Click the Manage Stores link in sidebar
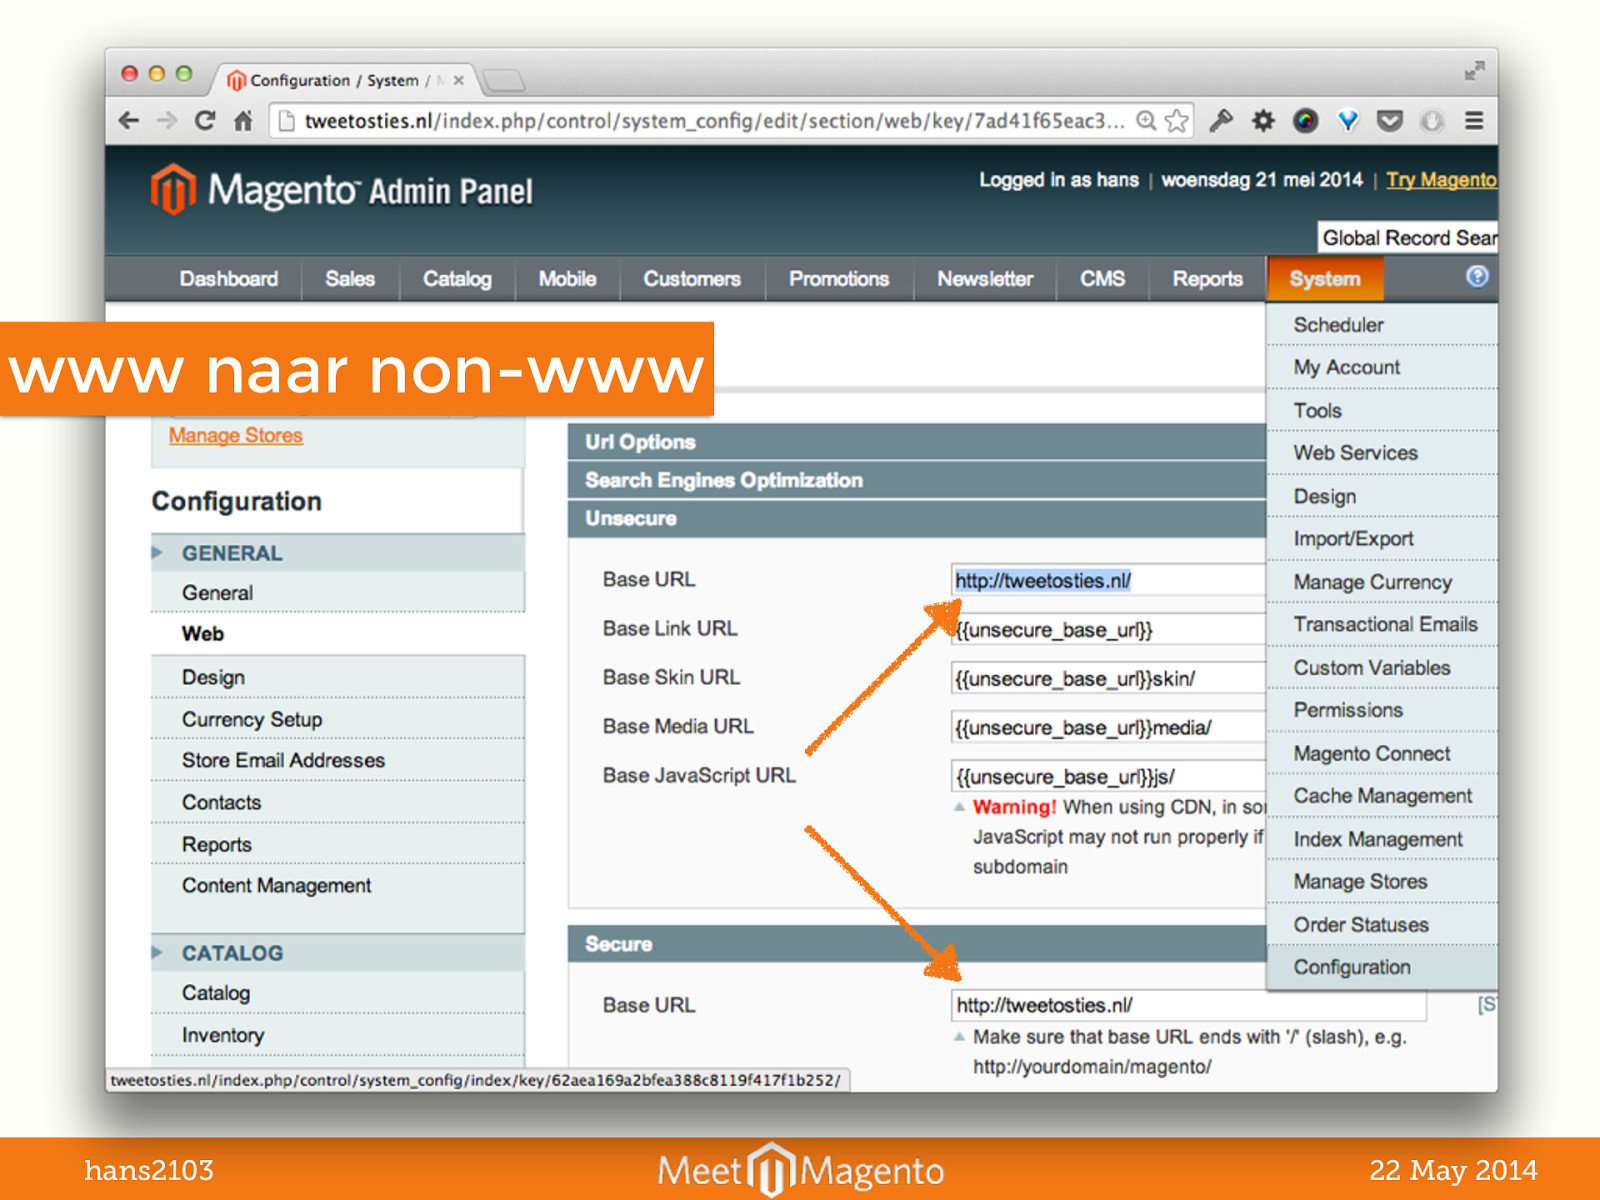 236,436
